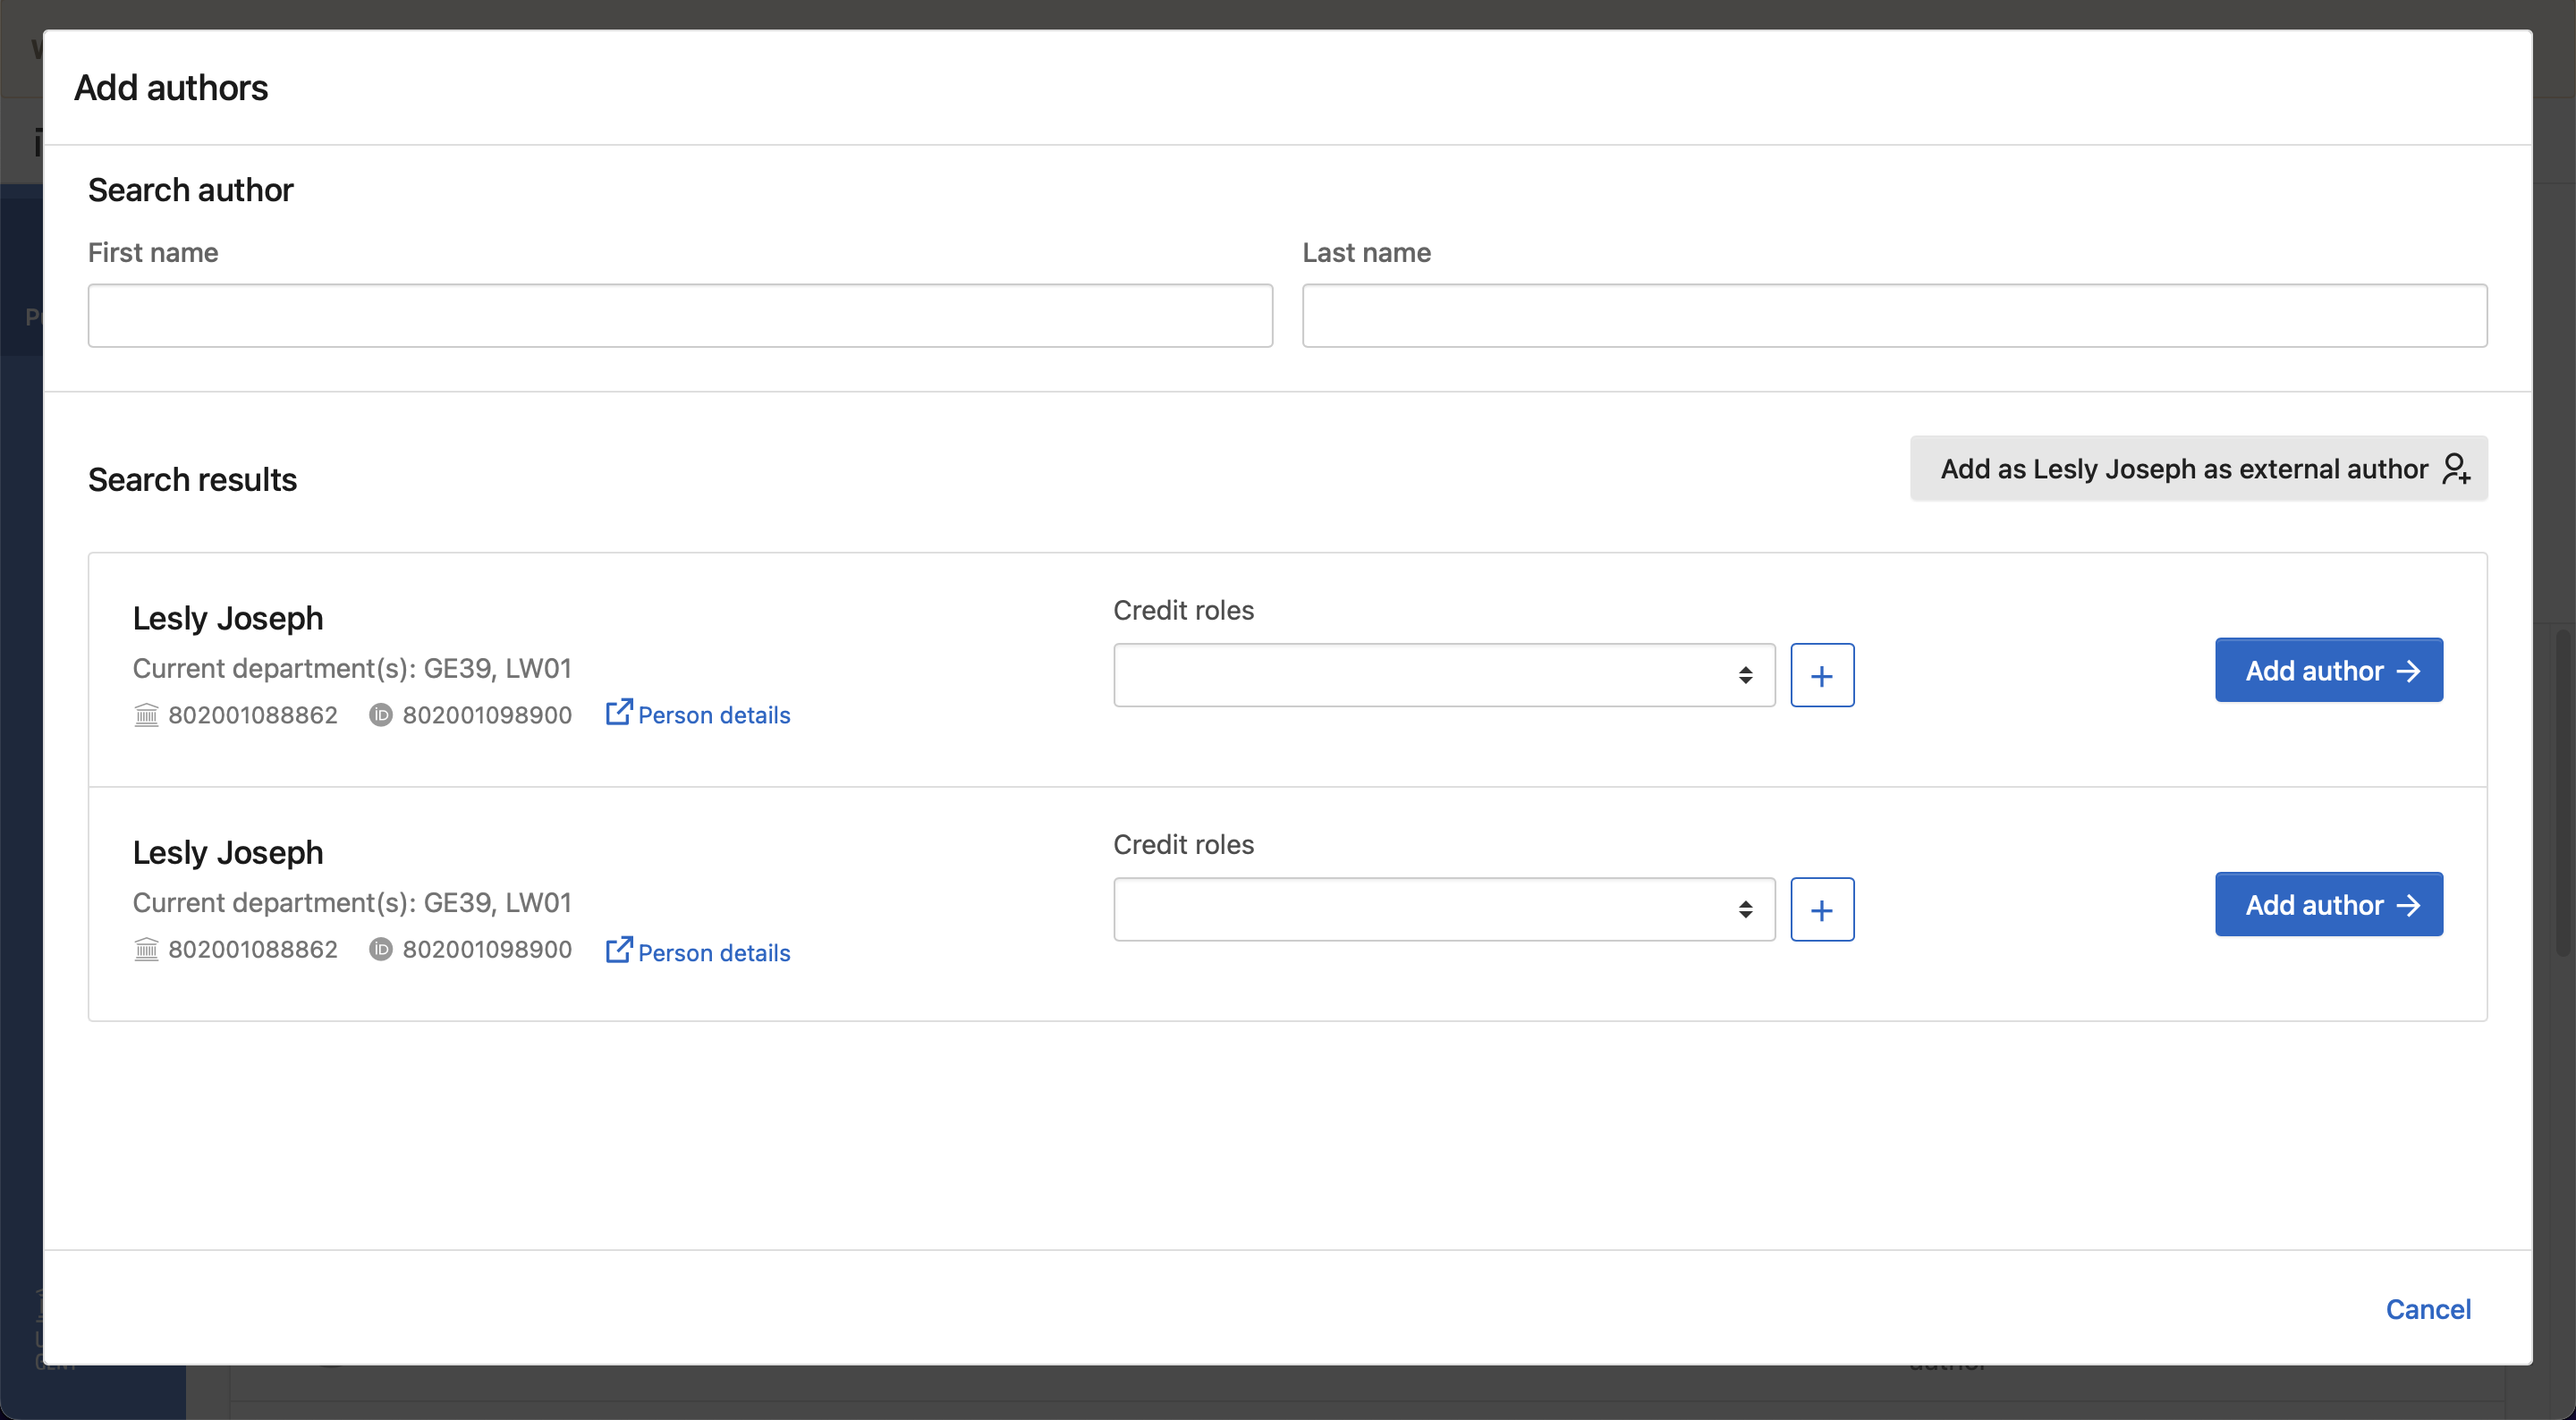Click the plus icon beside first Credit roles dropdown

point(1822,675)
